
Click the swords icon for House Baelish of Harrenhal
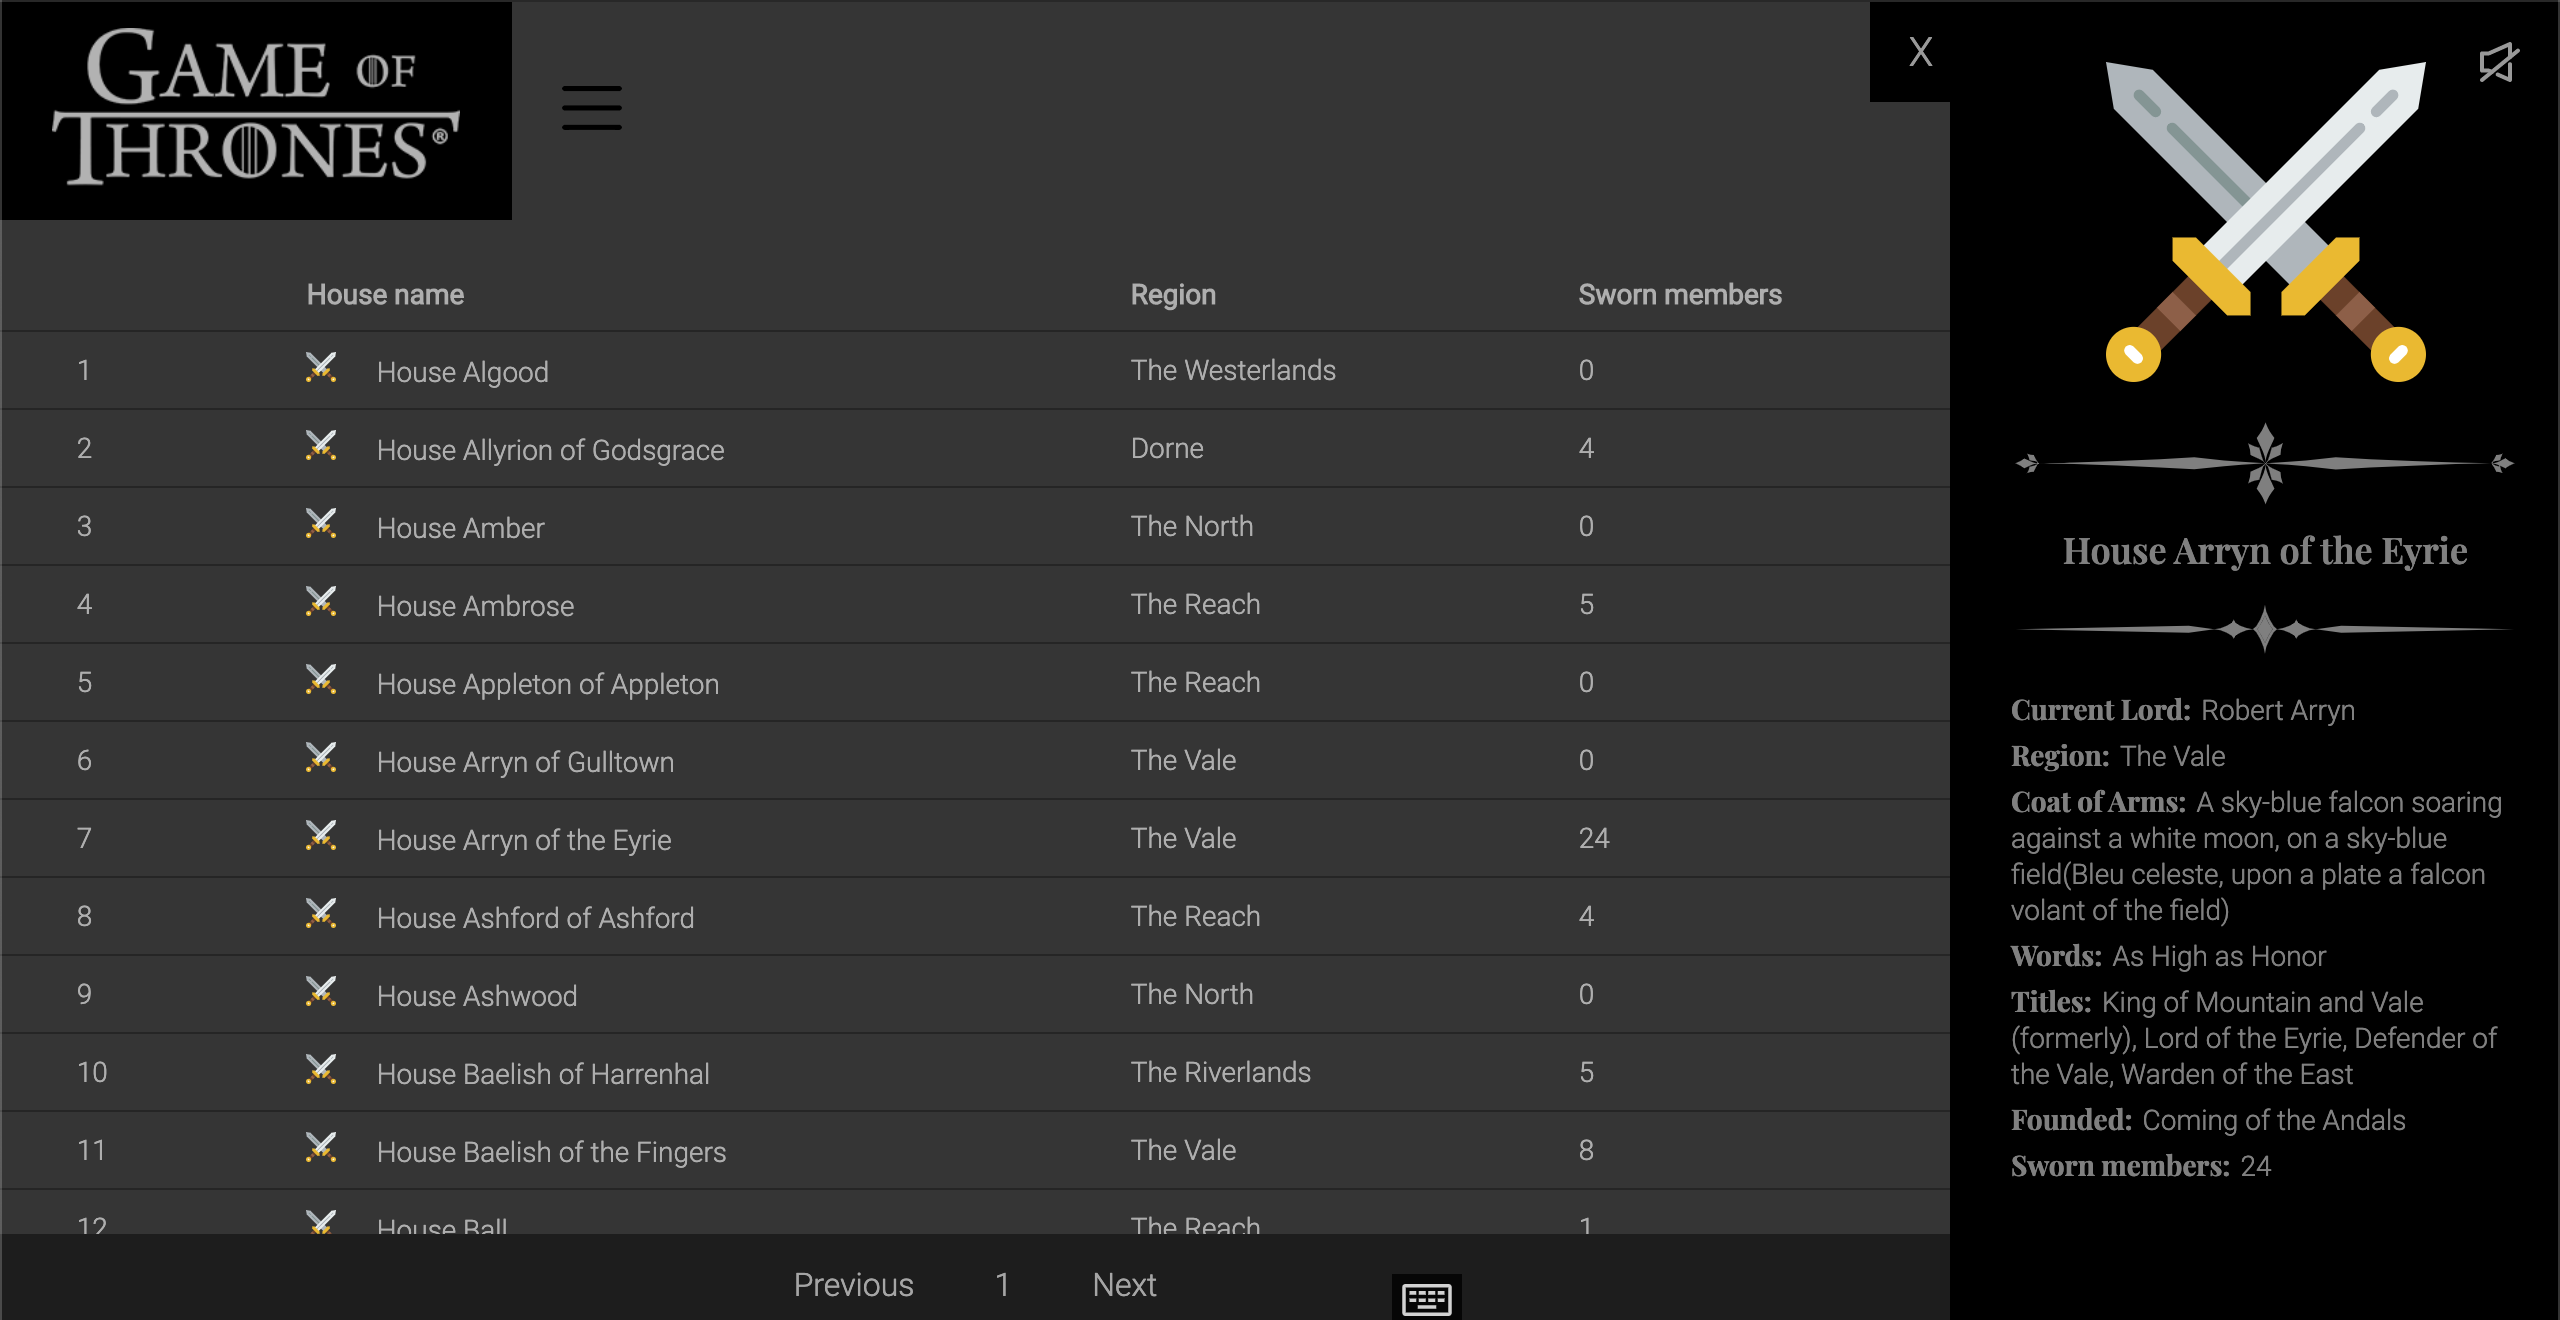(321, 1070)
